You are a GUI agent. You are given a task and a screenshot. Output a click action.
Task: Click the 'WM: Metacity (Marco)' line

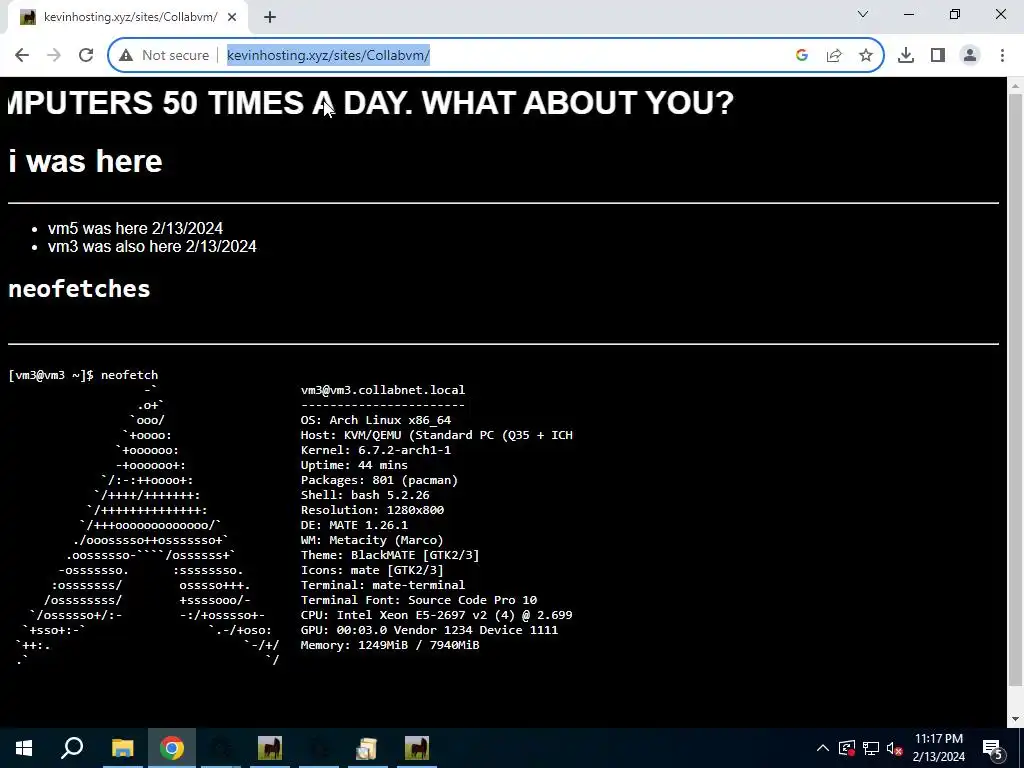click(372, 540)
